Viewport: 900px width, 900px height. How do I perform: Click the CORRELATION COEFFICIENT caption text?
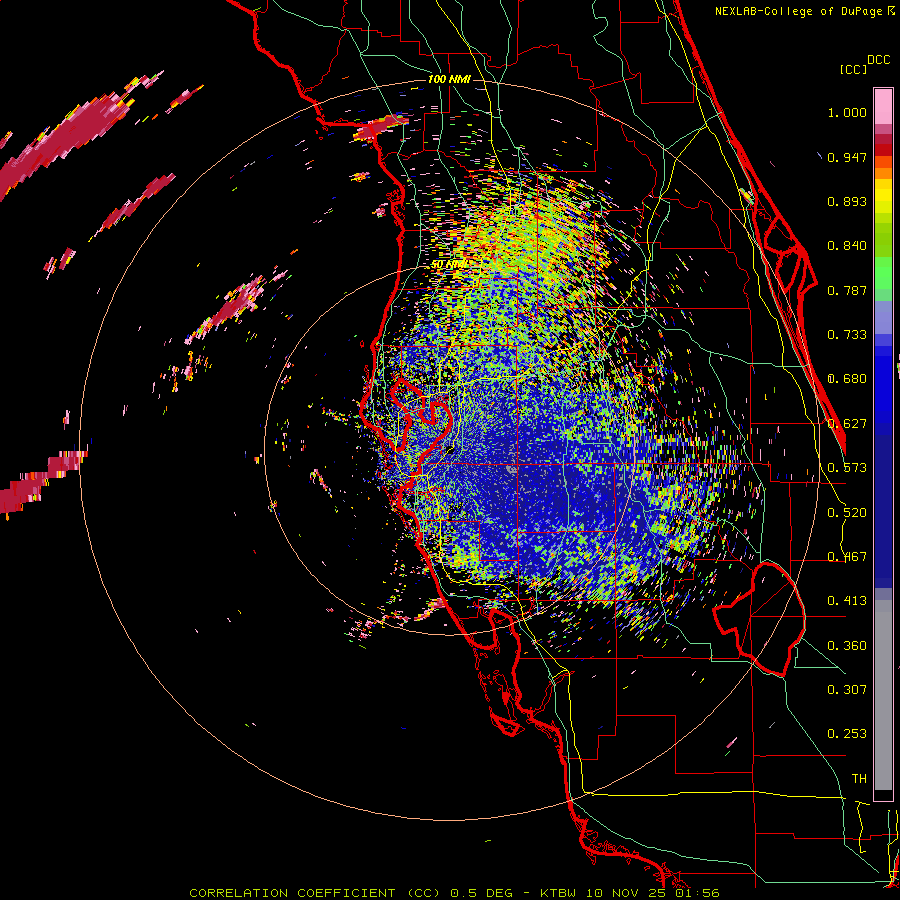292,893
